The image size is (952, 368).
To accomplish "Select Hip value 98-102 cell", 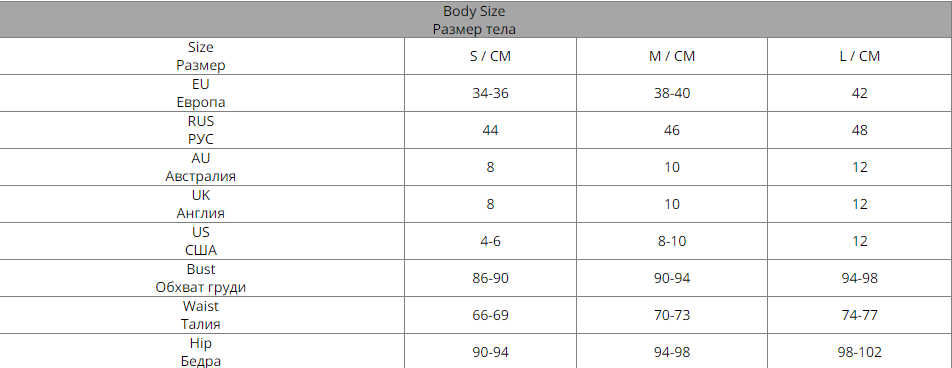I will click(x=860, y=352).
